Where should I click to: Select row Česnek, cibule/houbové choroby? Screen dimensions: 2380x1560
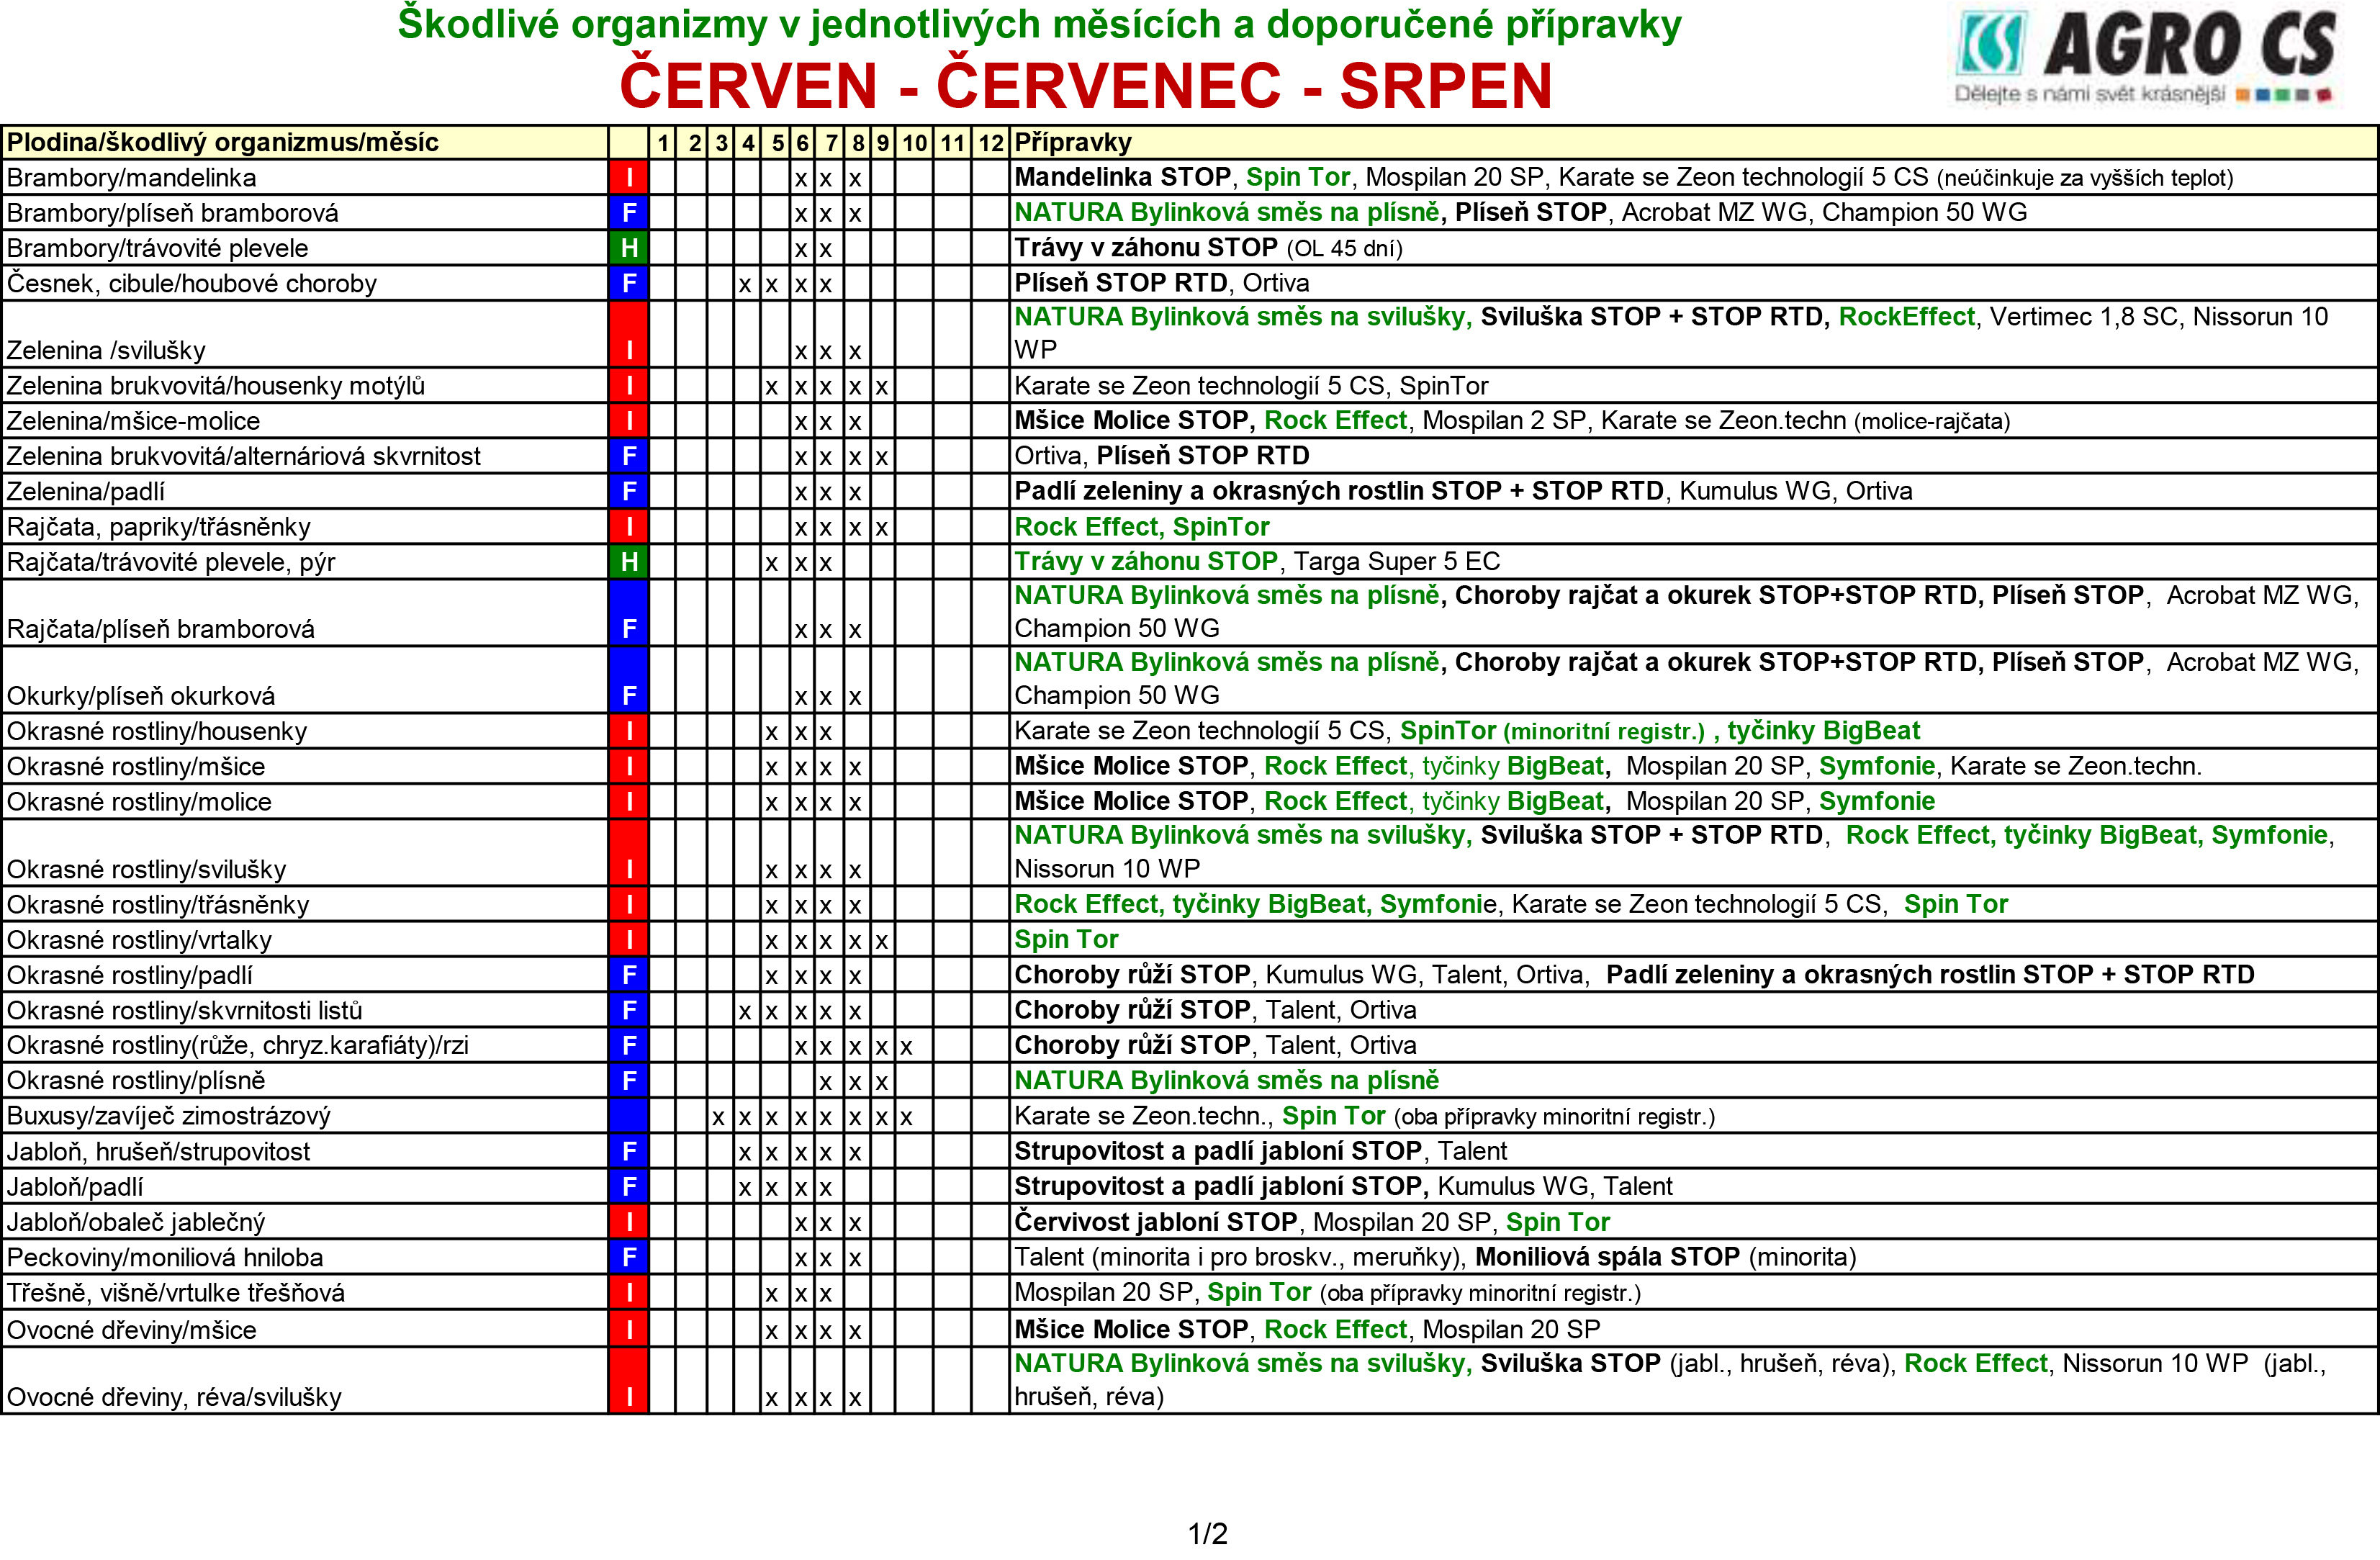(x=1189, y=283)
